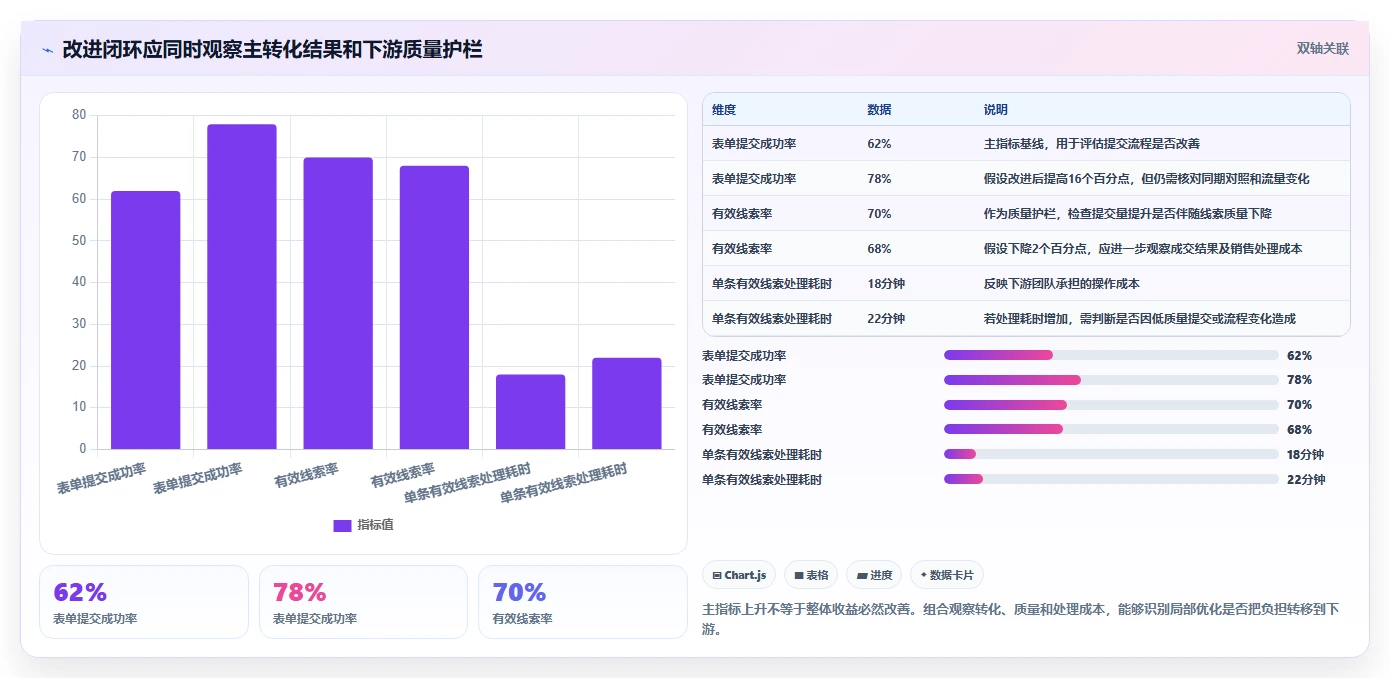Click the y-axis label 80

[x=79, y=115]
